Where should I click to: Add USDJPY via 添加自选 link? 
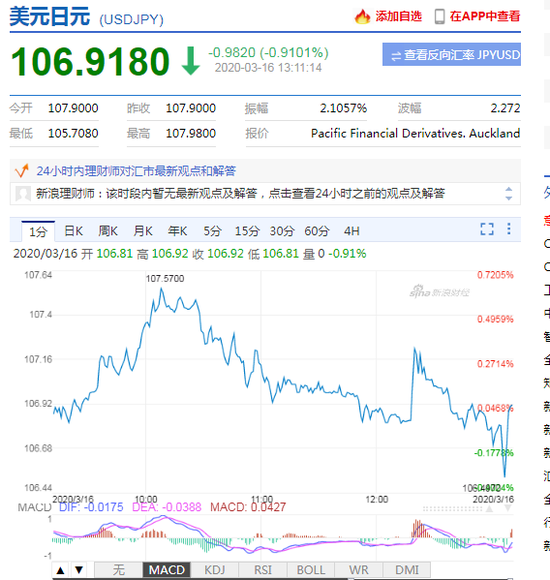tap(398, 16)
